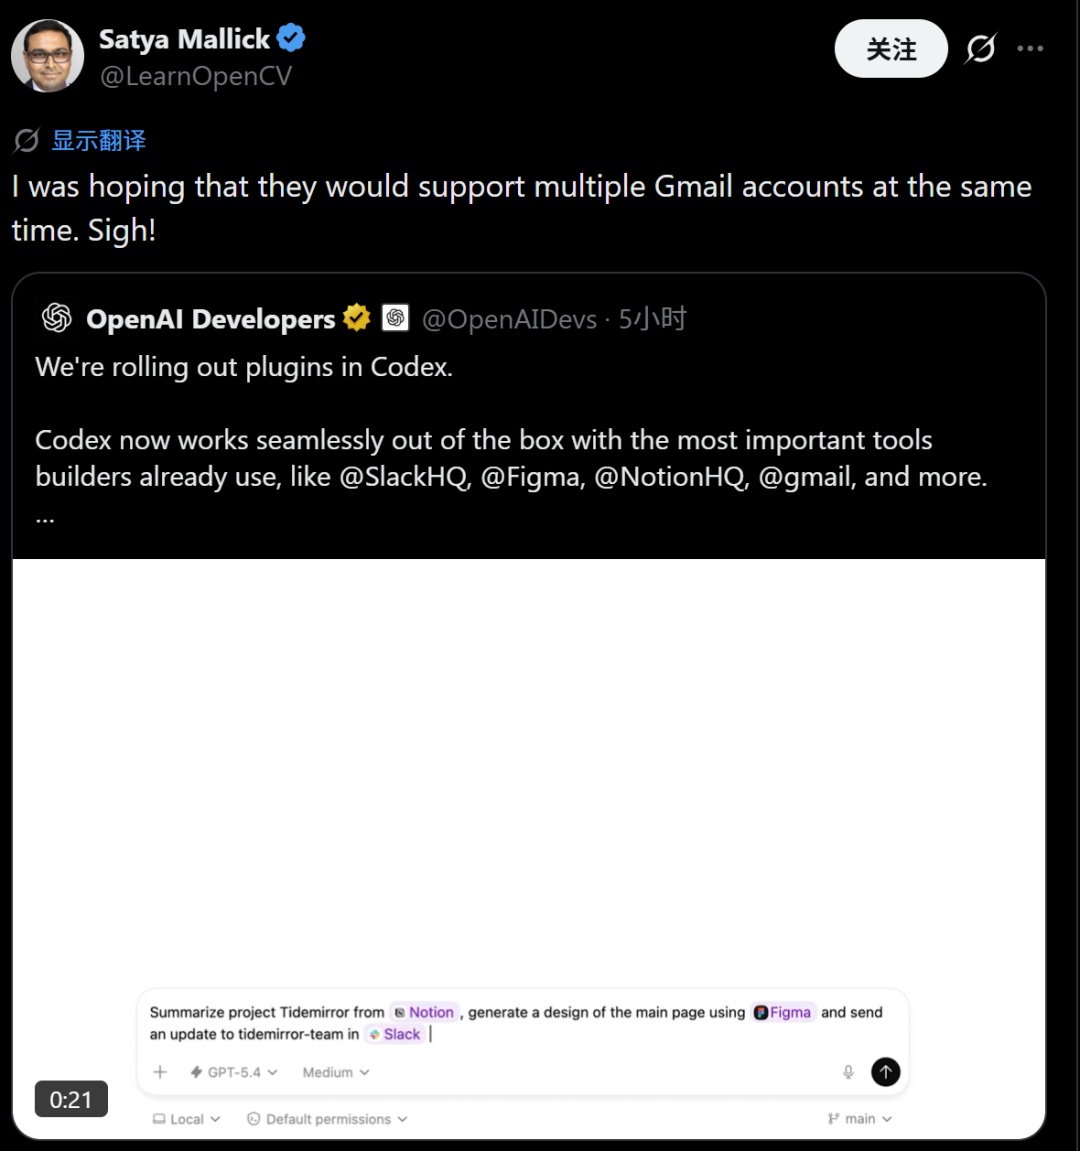Viewport: 1080px width, 1151px height.
Task: Expand the Default permissions dropdown
Action: point(327,1119)
